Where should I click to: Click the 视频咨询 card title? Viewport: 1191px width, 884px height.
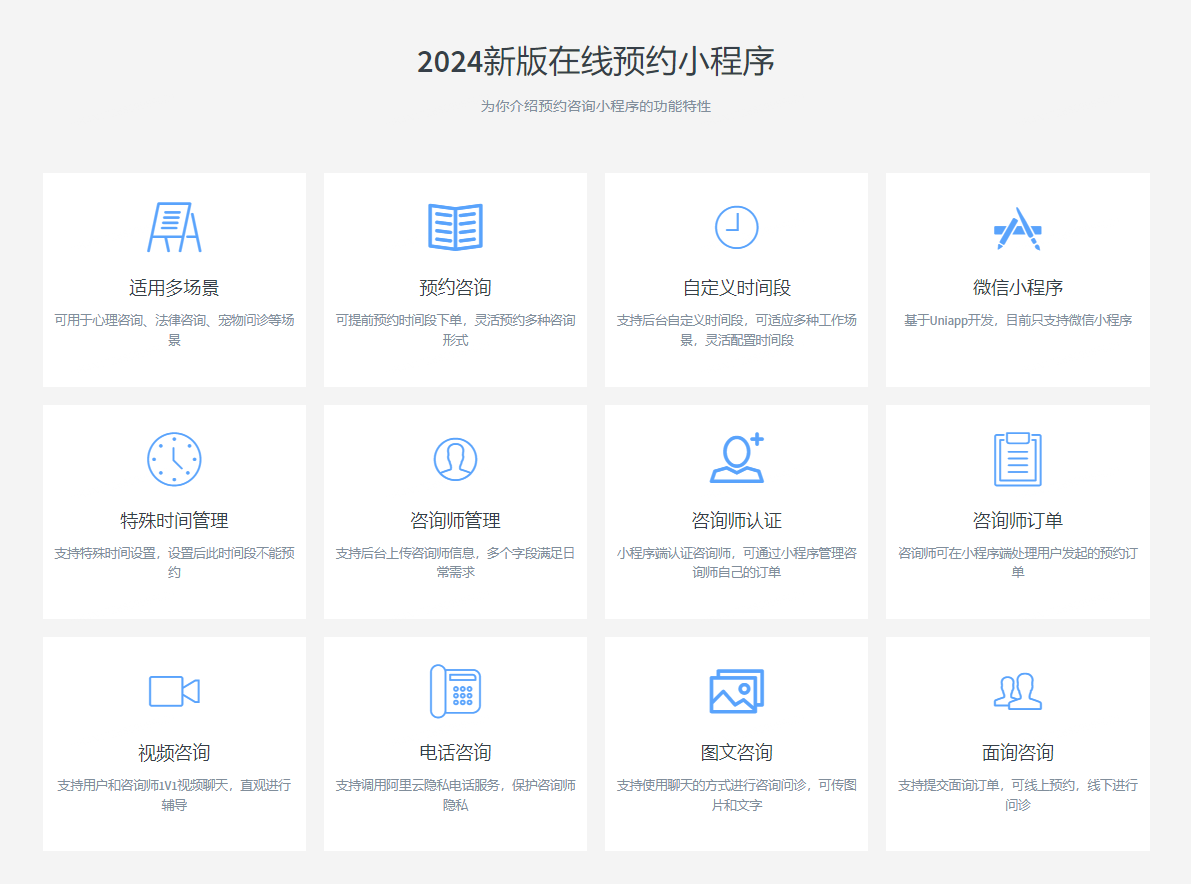pos(174,753)
